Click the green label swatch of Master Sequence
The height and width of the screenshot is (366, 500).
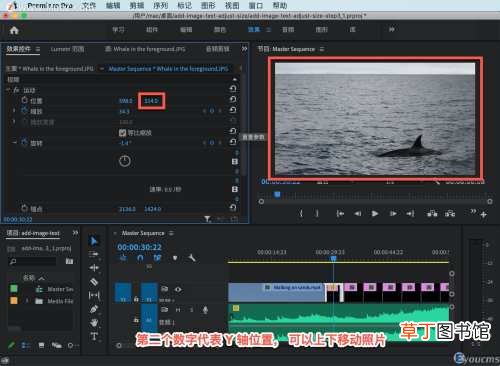tap(14, 289)
